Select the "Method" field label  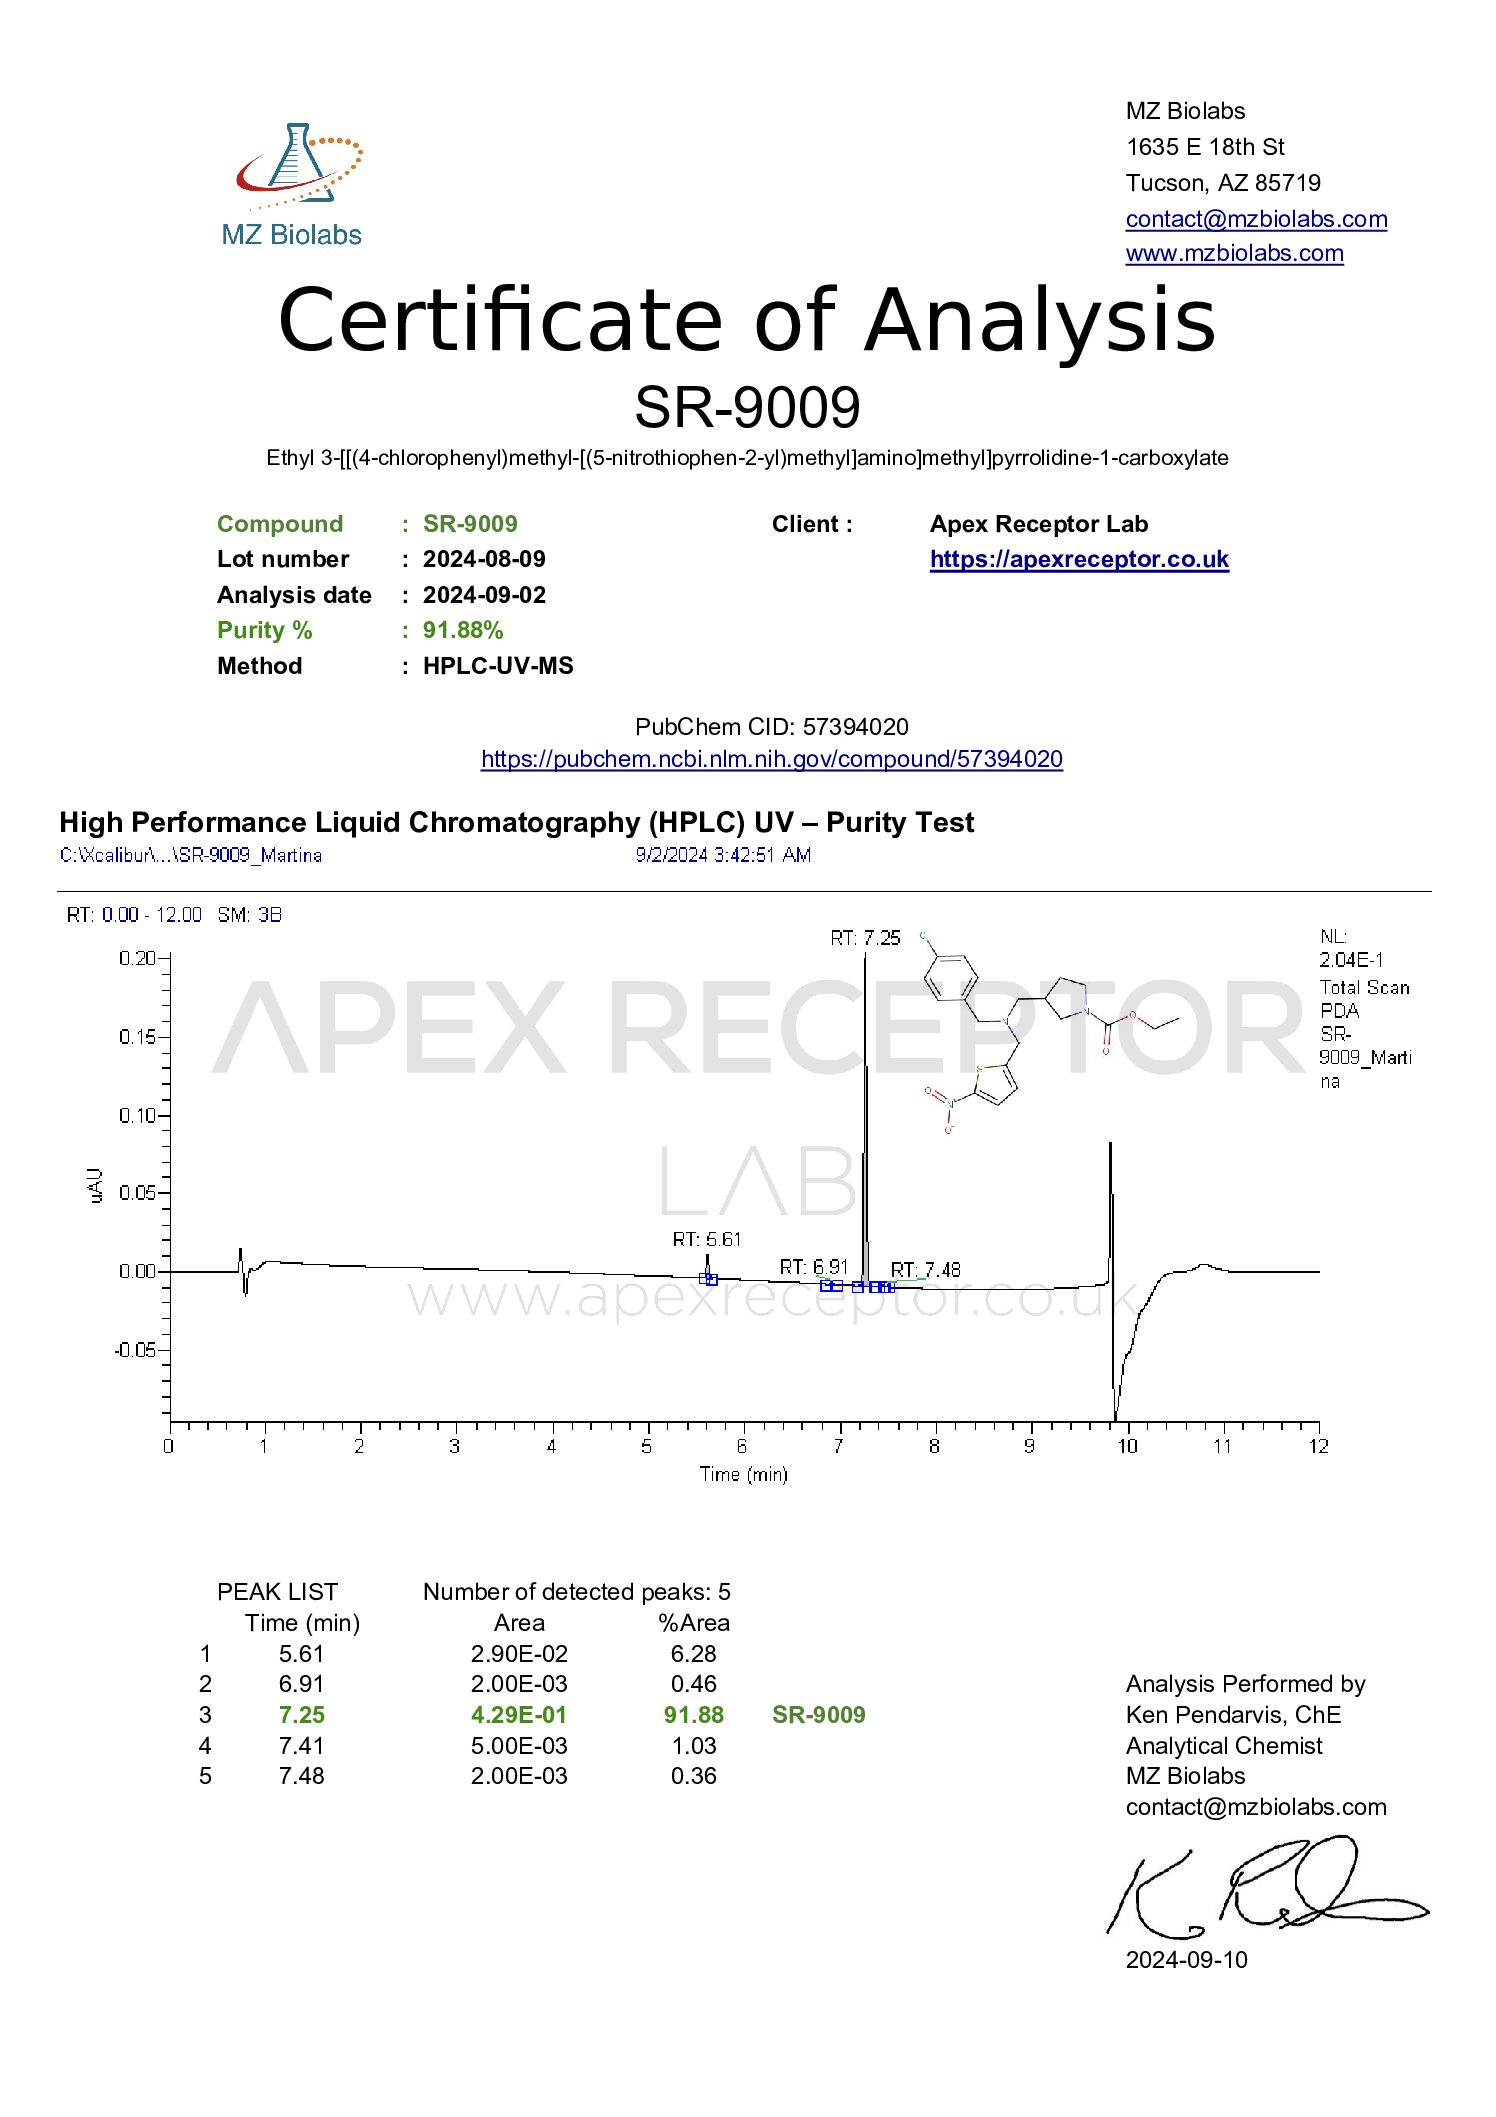(x=259, y=666)
